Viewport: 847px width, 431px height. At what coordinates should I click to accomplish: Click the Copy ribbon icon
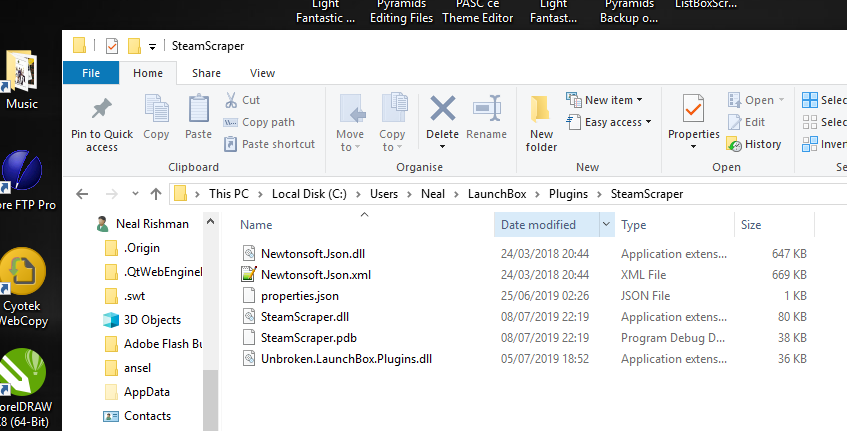pyautogui.click(x=156, y=109)
